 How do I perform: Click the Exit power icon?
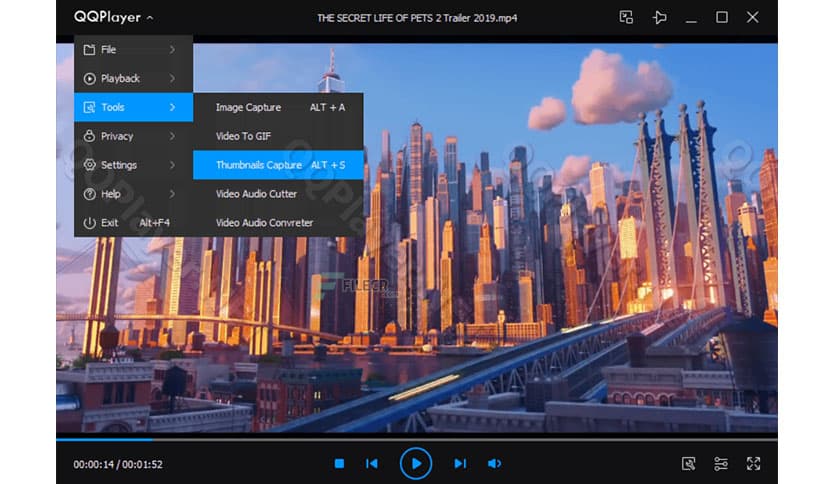coord(90,223)
